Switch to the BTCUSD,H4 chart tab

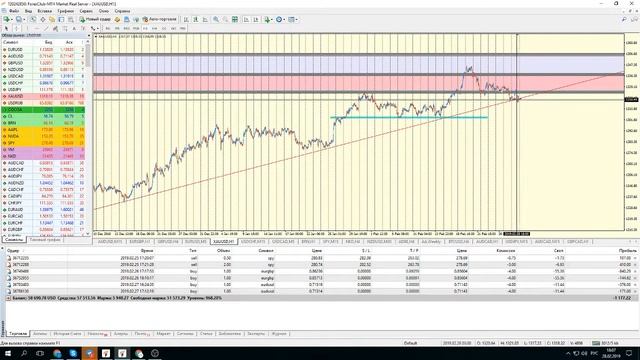pos(458,242)
